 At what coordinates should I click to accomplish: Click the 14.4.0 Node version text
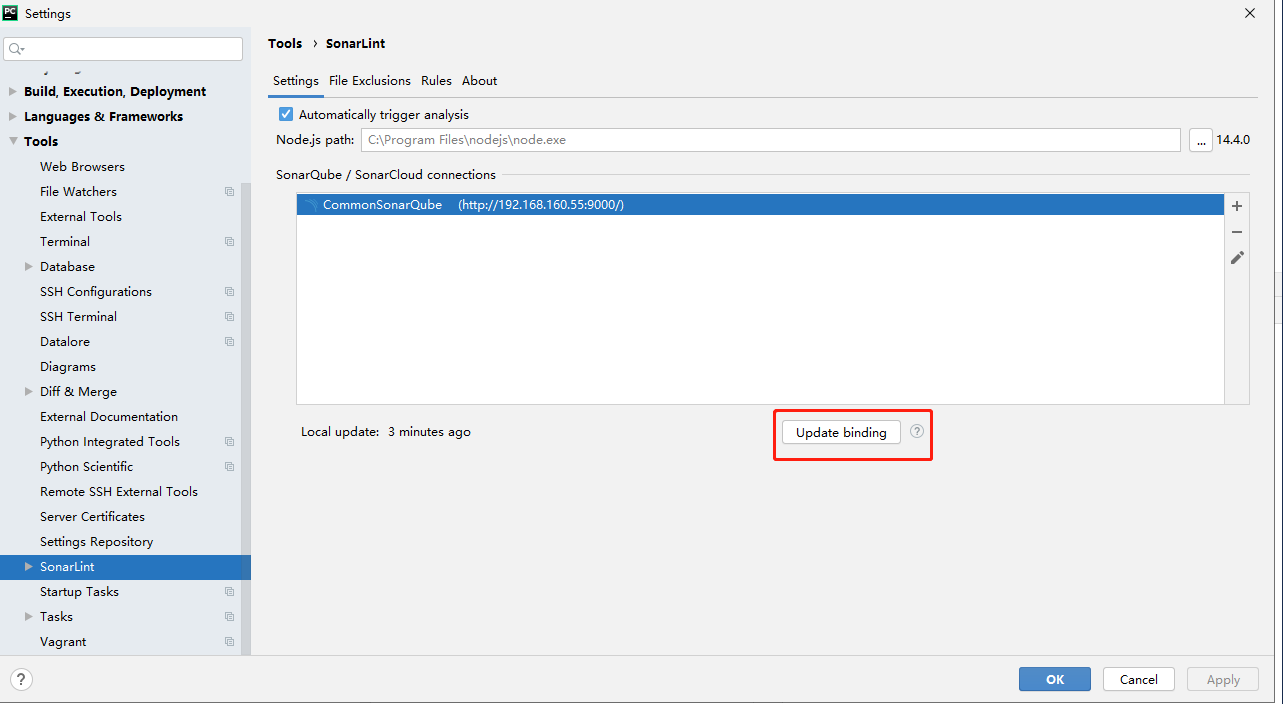point(1233,140)
